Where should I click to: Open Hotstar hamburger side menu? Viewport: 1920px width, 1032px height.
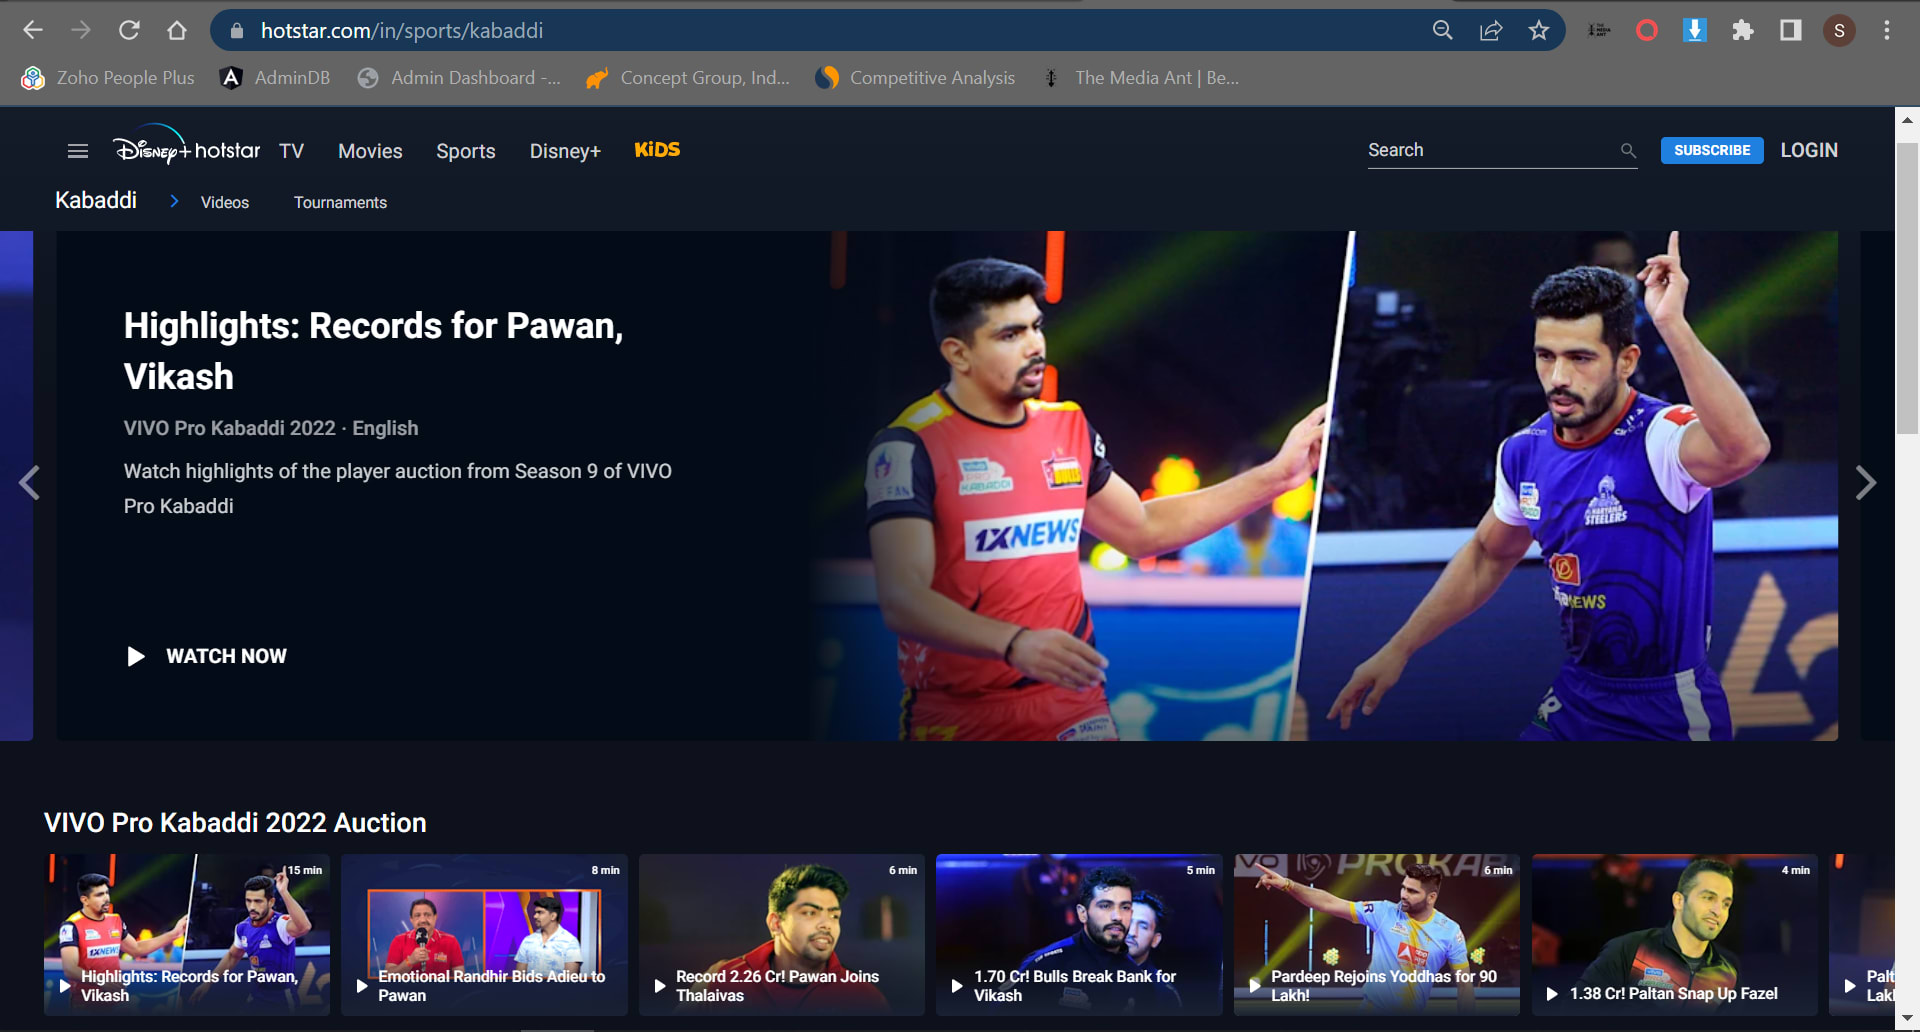[78, 151]
